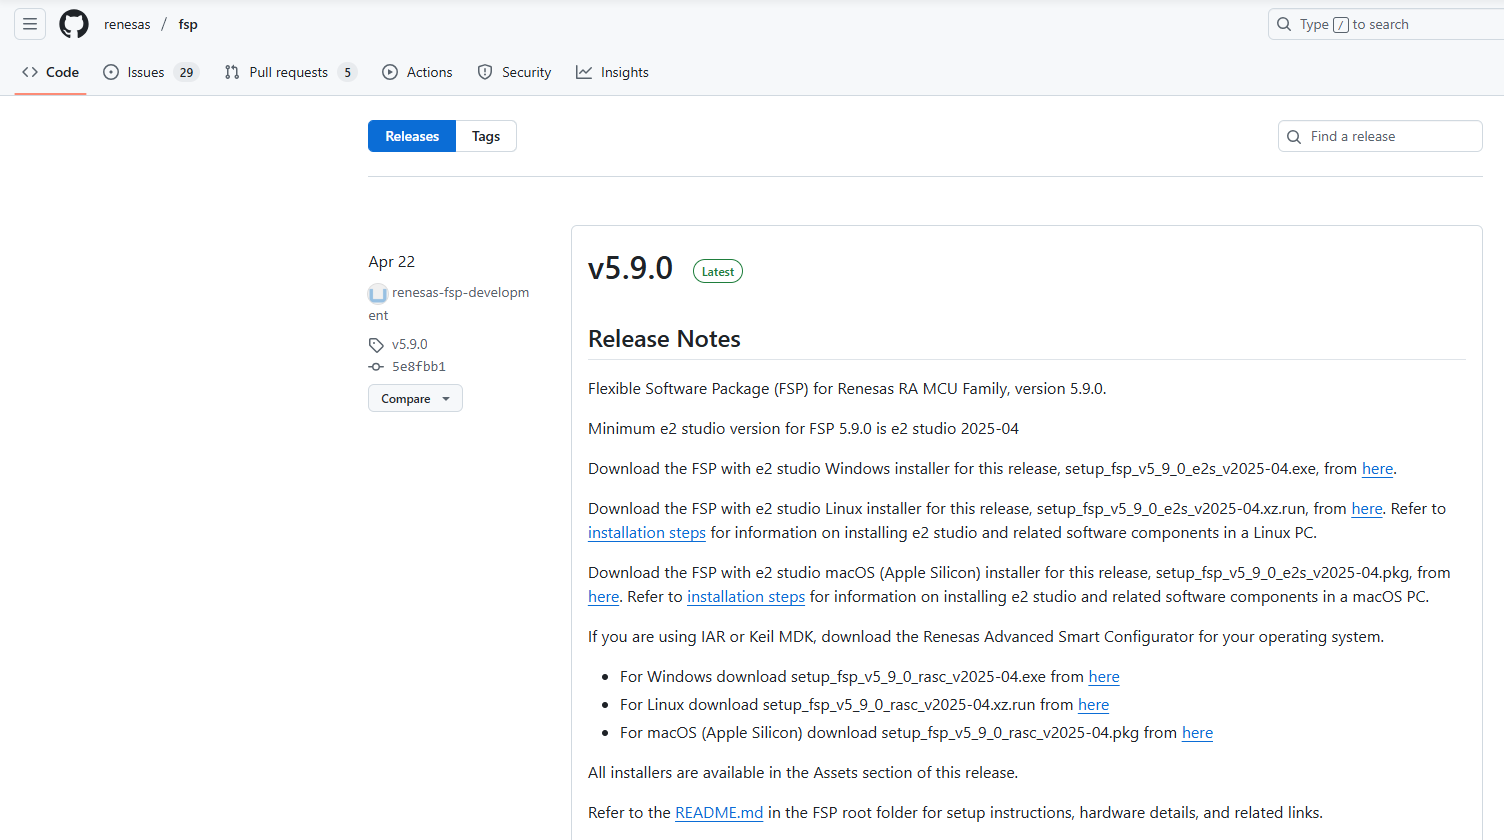Open the renesas owner profile link
The image size is (1504, 840).
pos(127,24)
